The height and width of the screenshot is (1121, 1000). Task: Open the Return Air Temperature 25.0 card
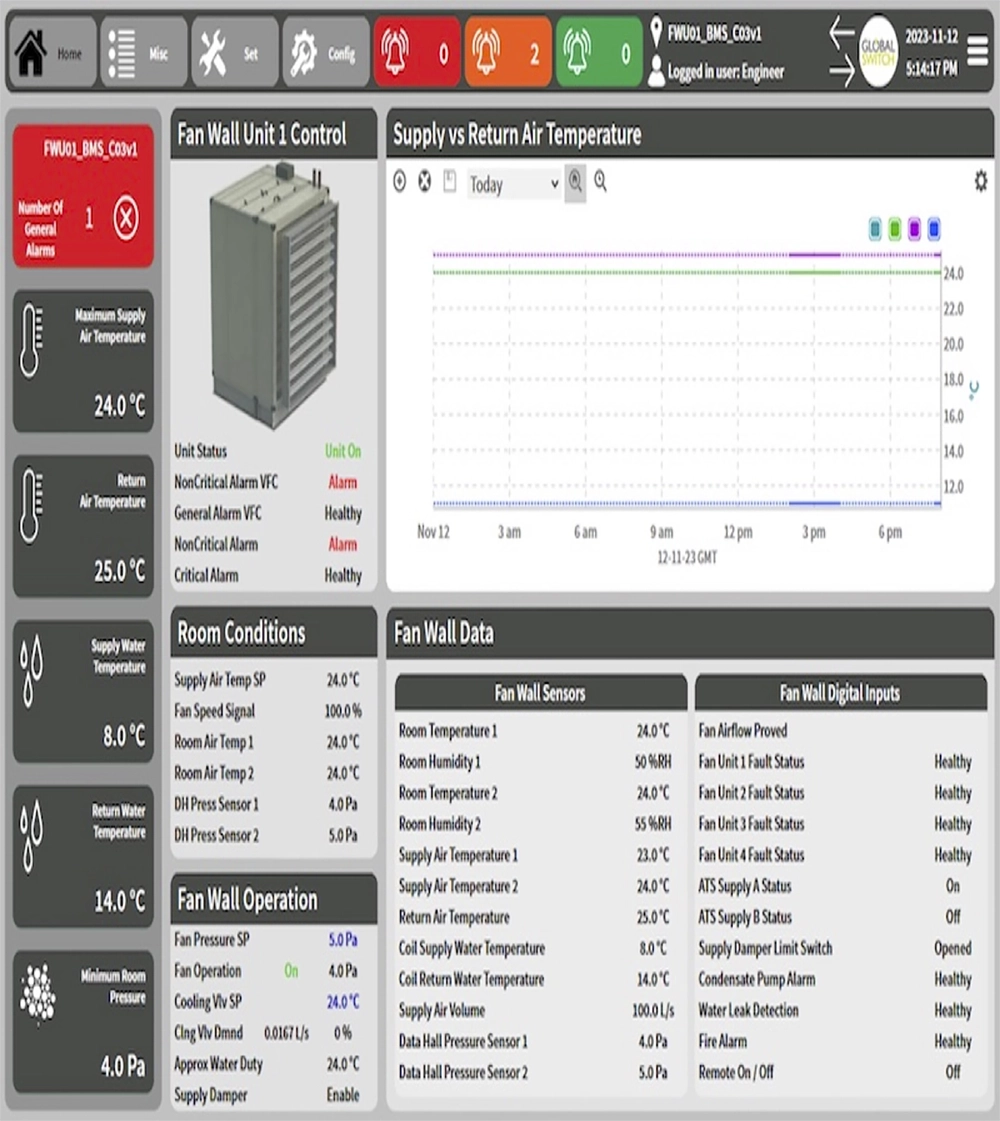[x=84, y=526]
